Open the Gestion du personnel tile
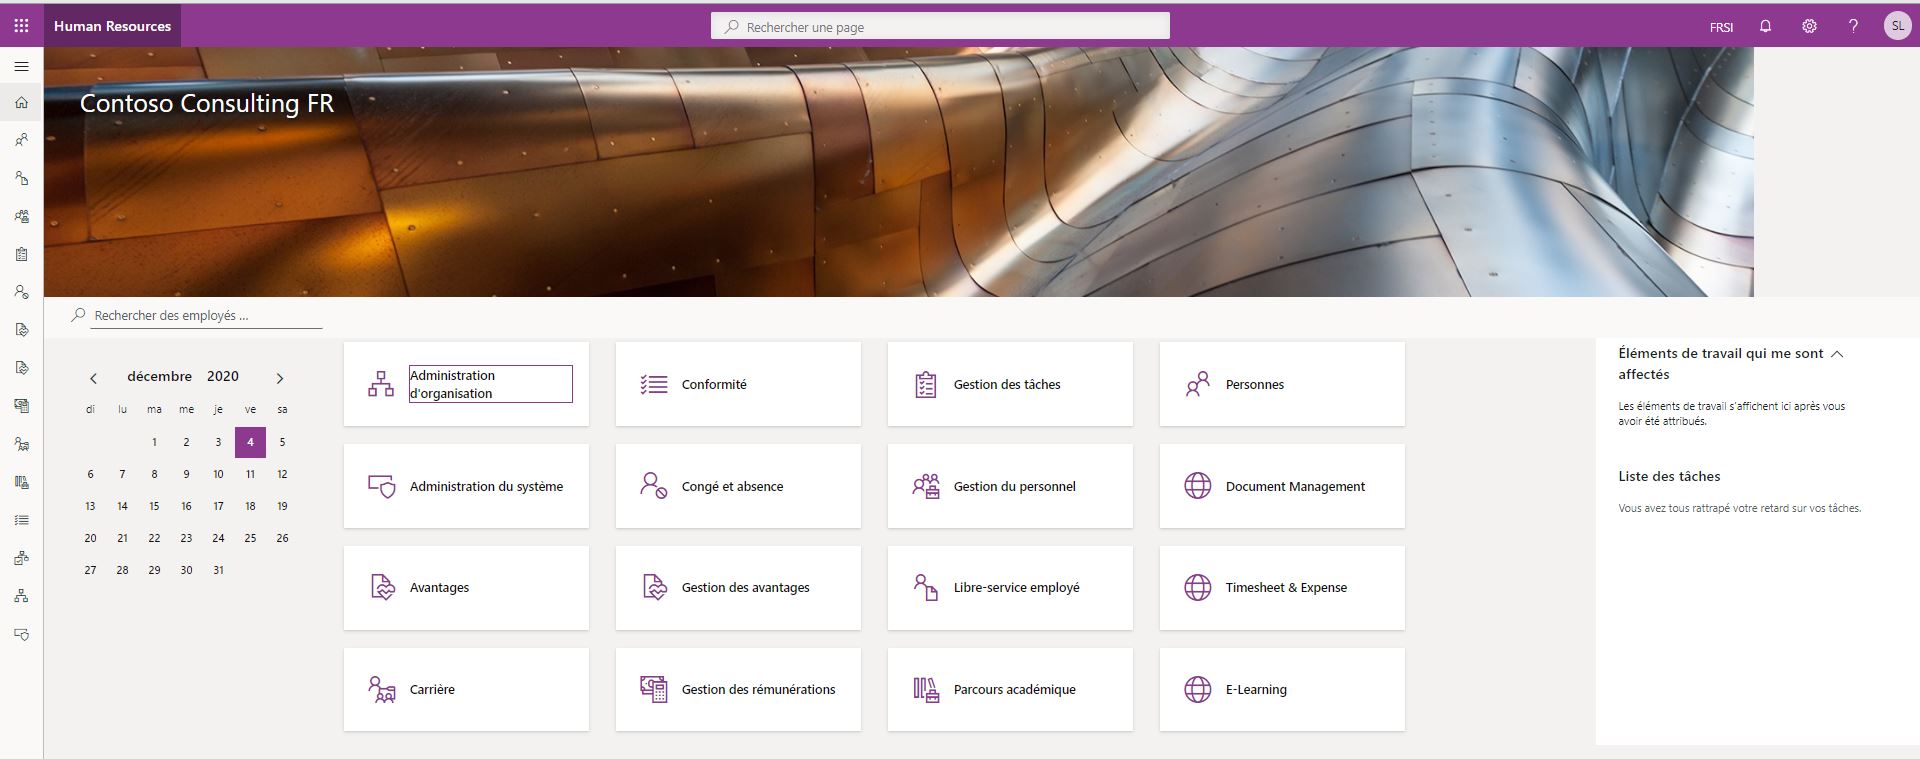The height and width of the screenshot is (759, 1920). click(1010, 486)
